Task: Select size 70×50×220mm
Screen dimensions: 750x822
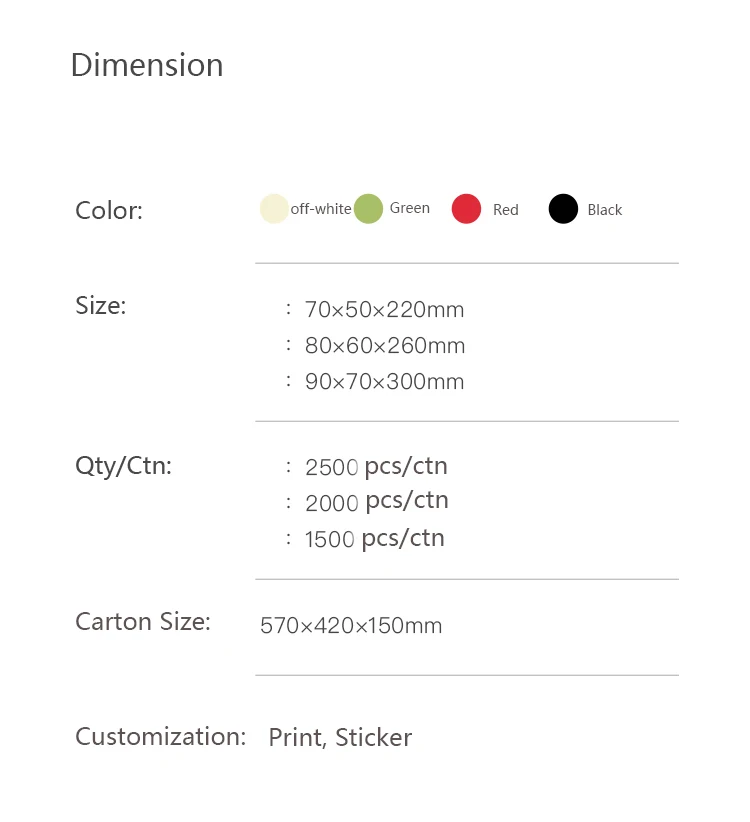Action: point(384,310)
